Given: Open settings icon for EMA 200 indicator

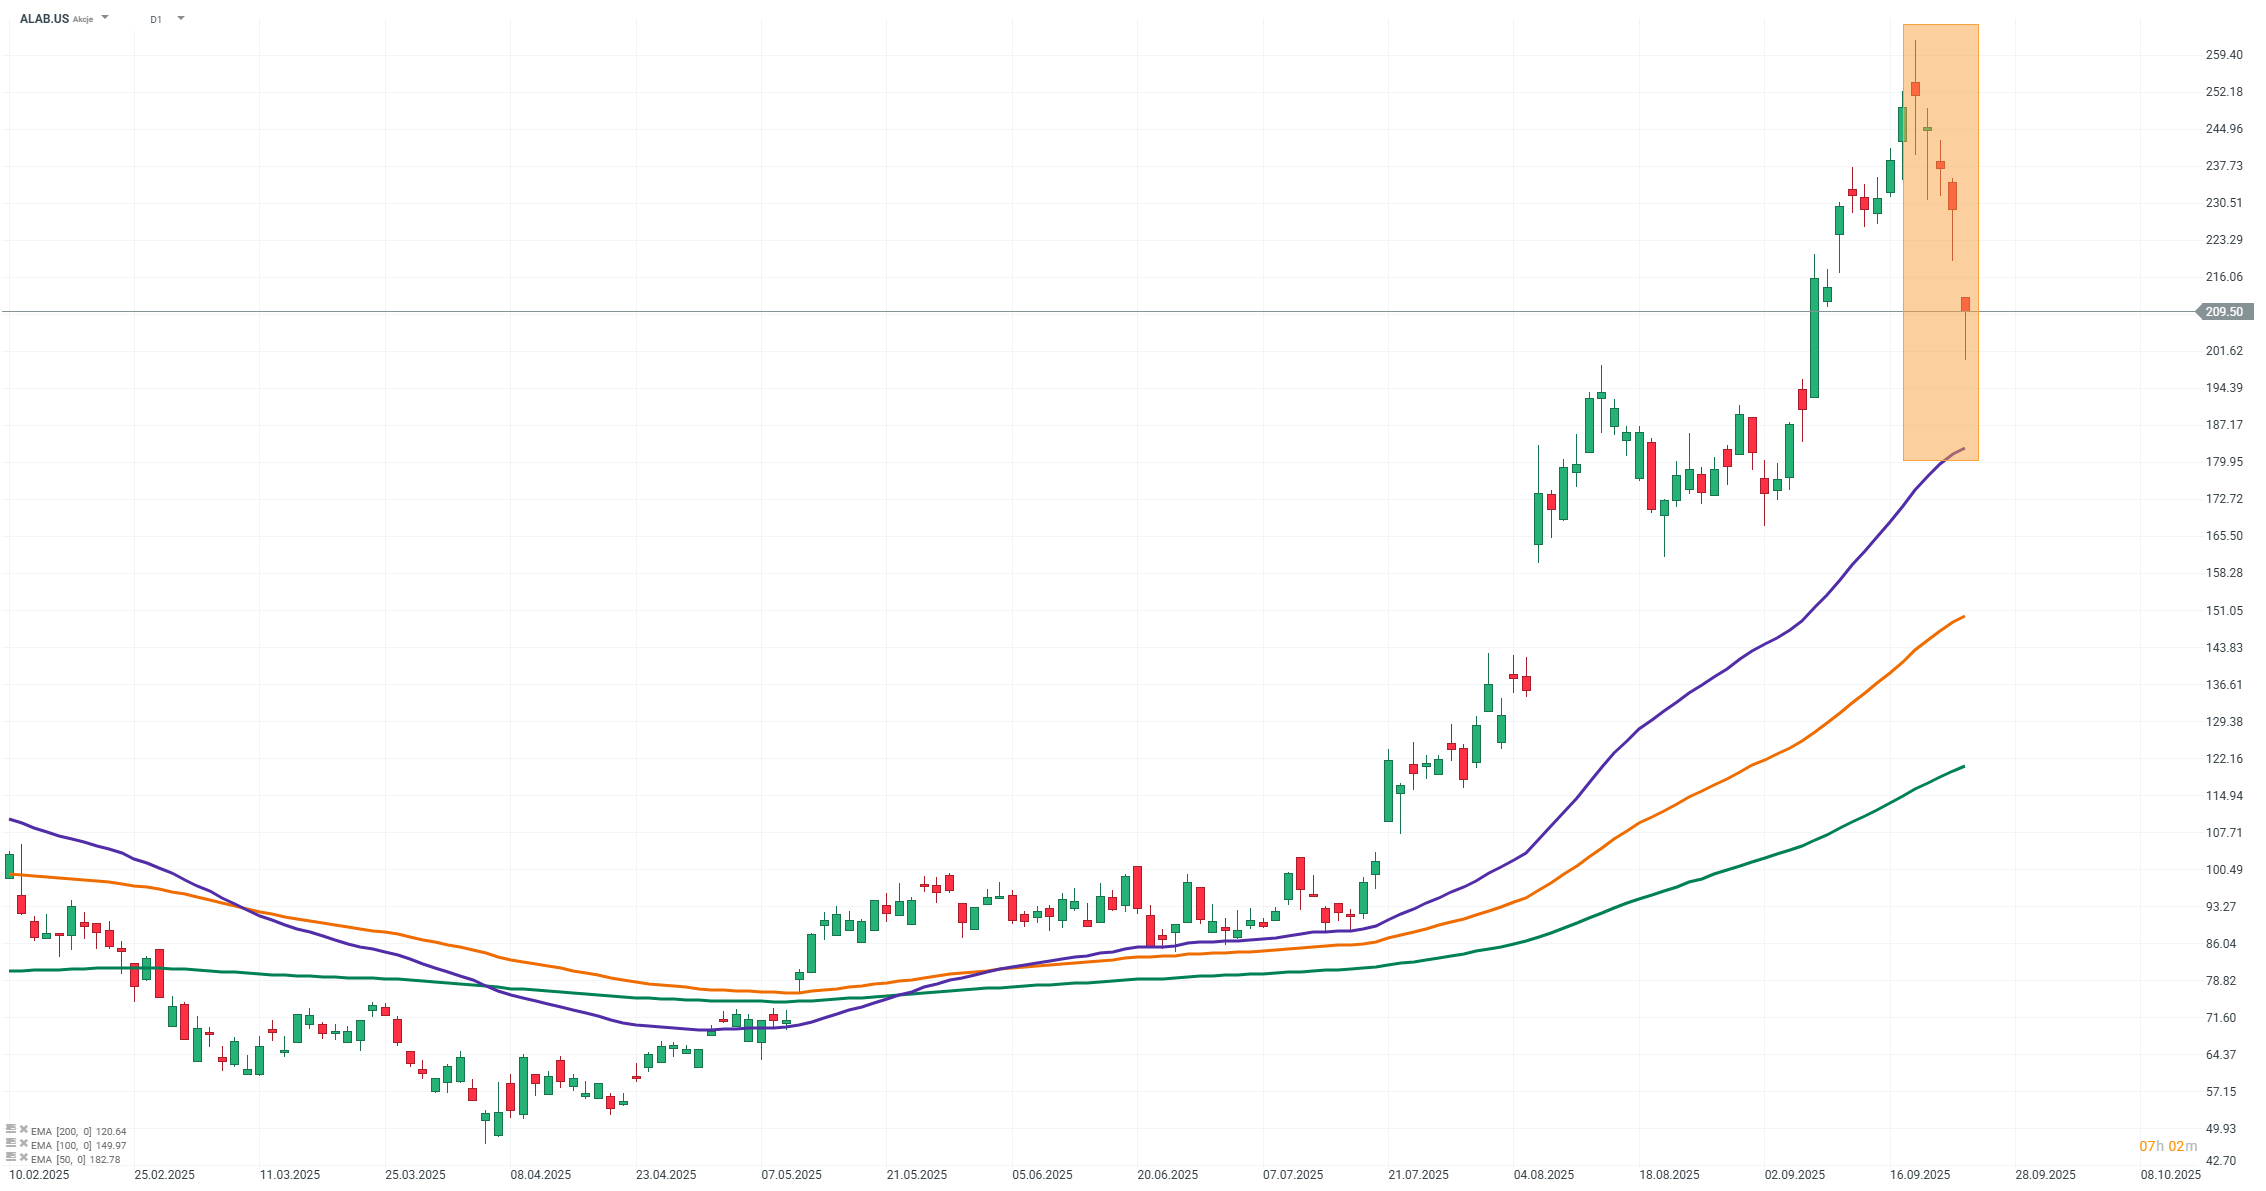Looking at the screenshot, I should pos(11,1130).
